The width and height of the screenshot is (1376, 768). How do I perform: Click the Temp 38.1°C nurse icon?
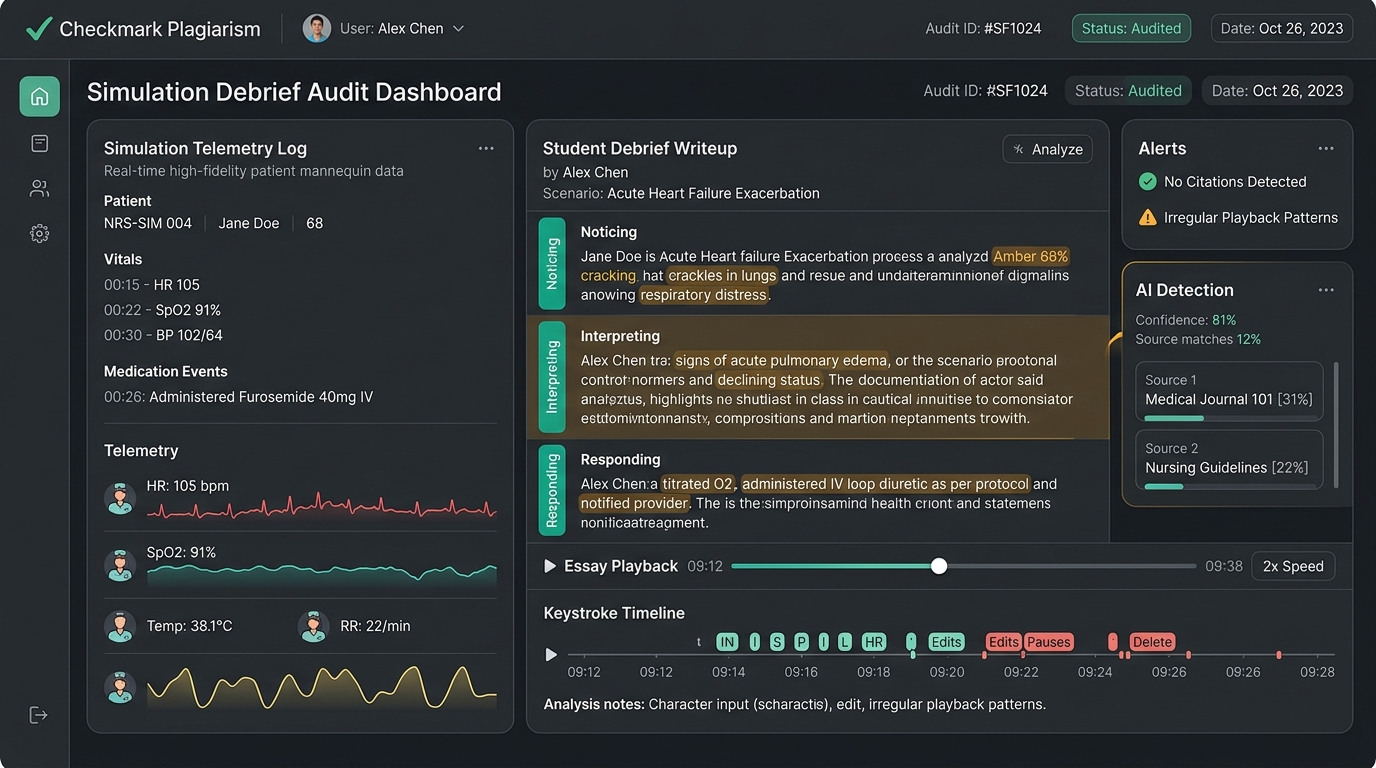[120, 626]
